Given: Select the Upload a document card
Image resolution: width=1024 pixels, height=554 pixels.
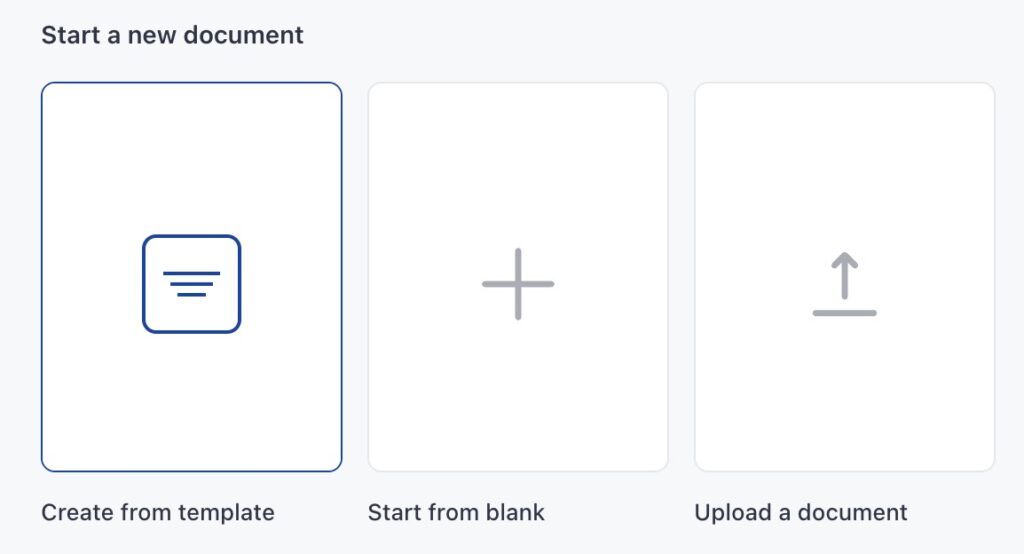Looking at the screenshot, I should pos(845,277).
